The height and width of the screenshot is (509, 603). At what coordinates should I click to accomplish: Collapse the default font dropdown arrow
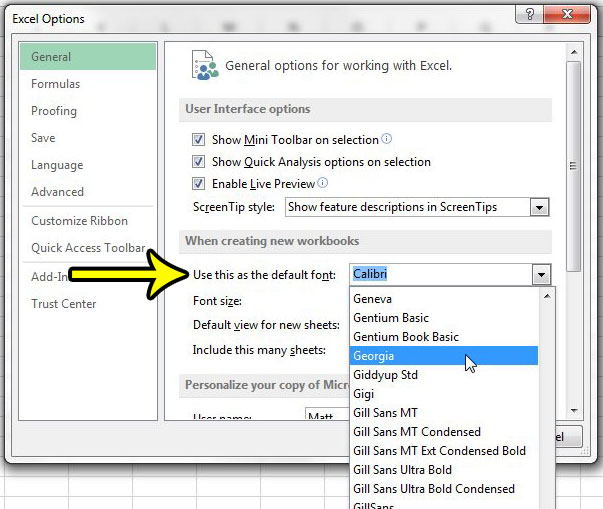pos(541,274)
